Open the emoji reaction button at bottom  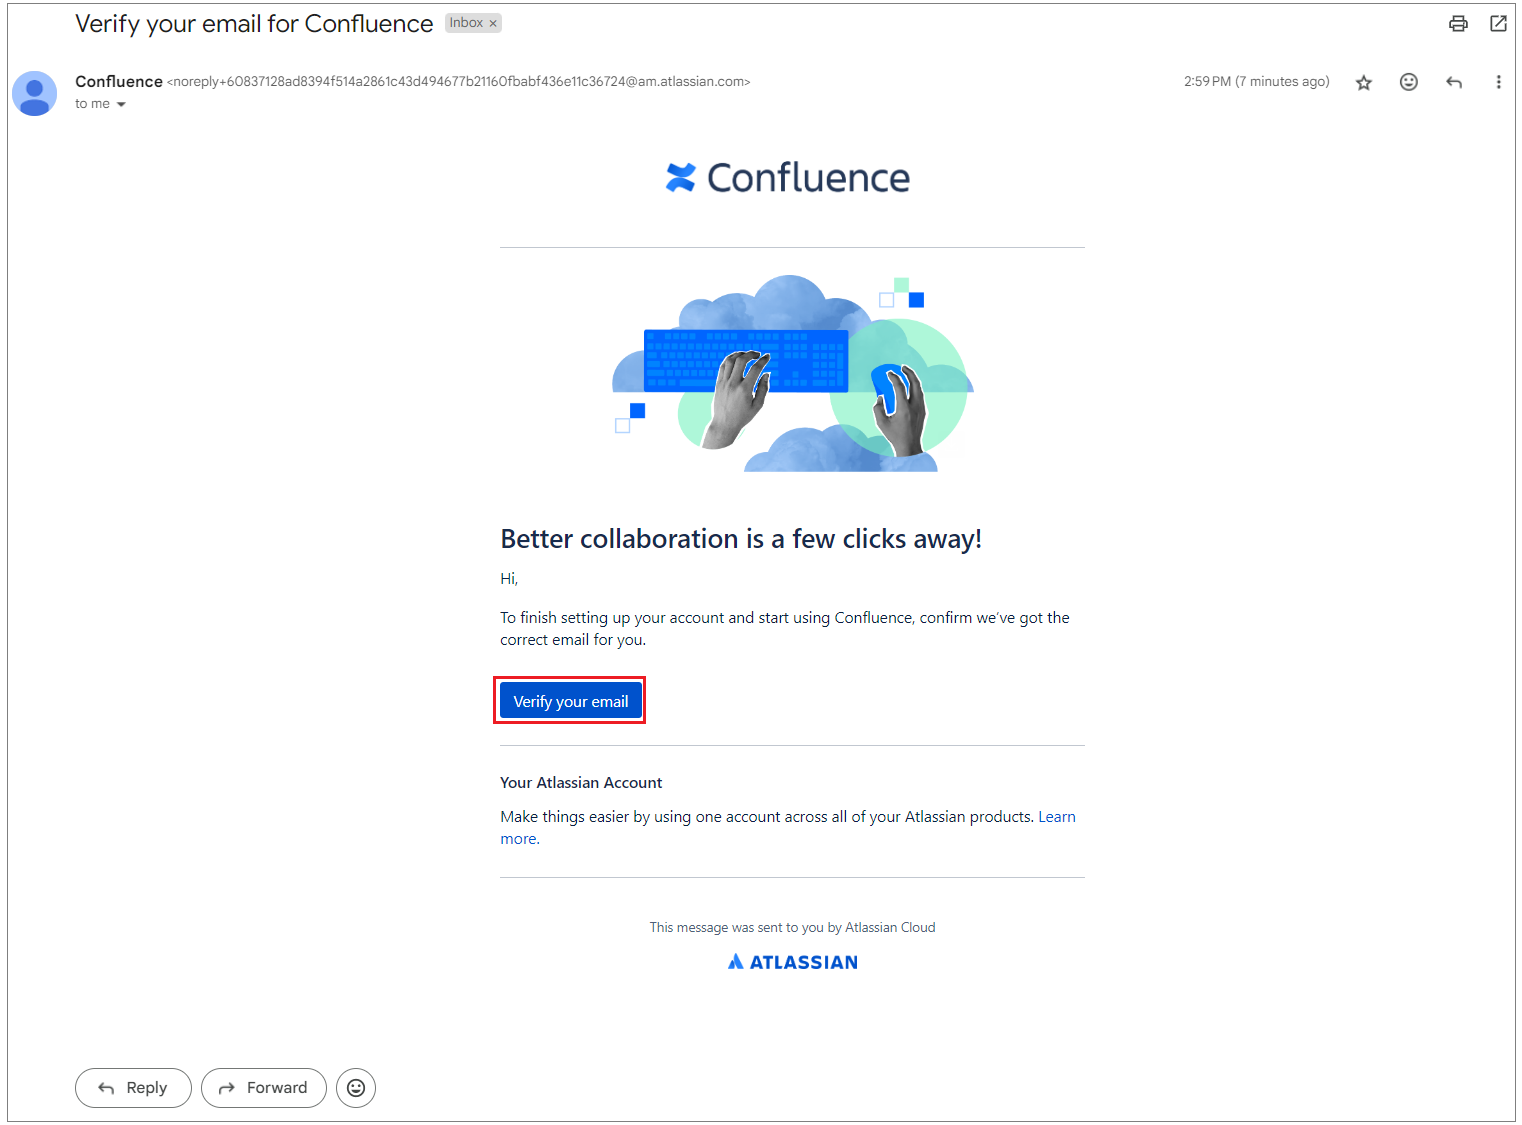[x=356, y=1088]
